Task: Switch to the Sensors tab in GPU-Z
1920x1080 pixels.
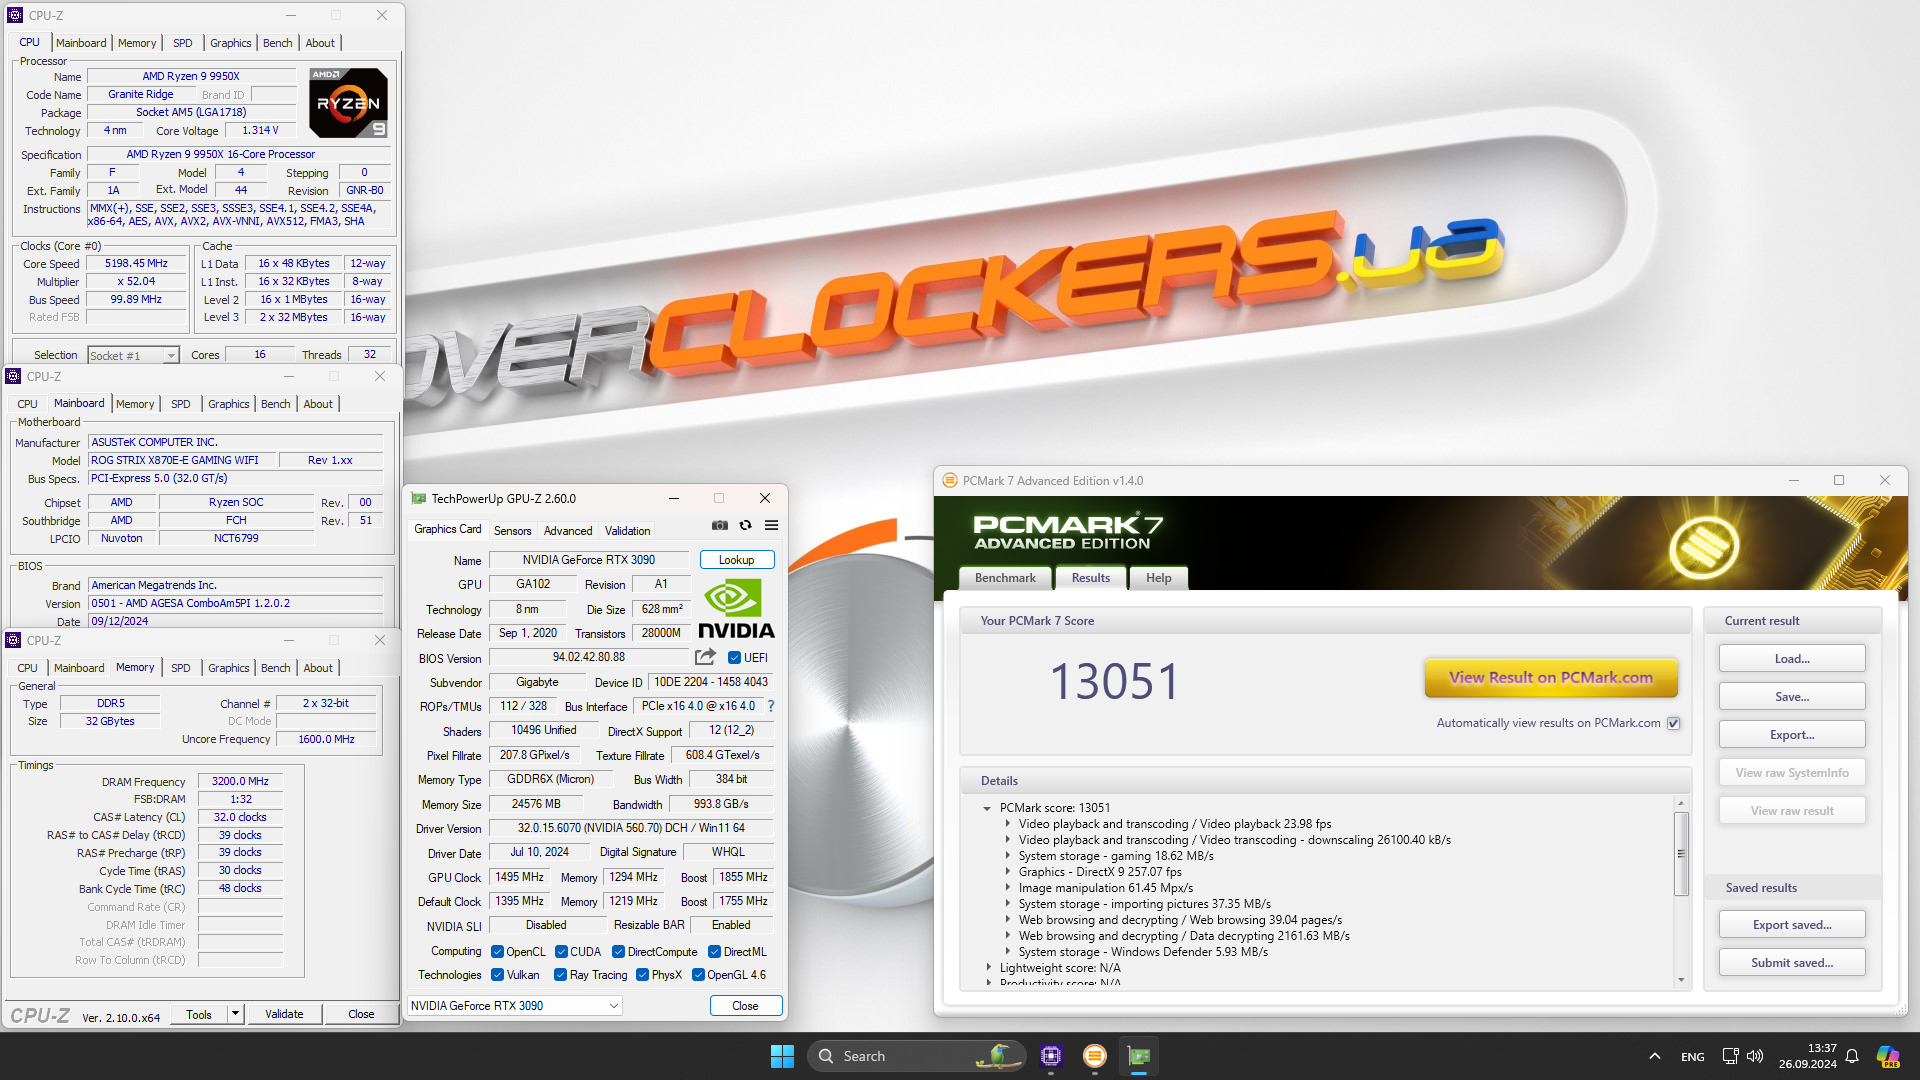Action: pos(512,531)
